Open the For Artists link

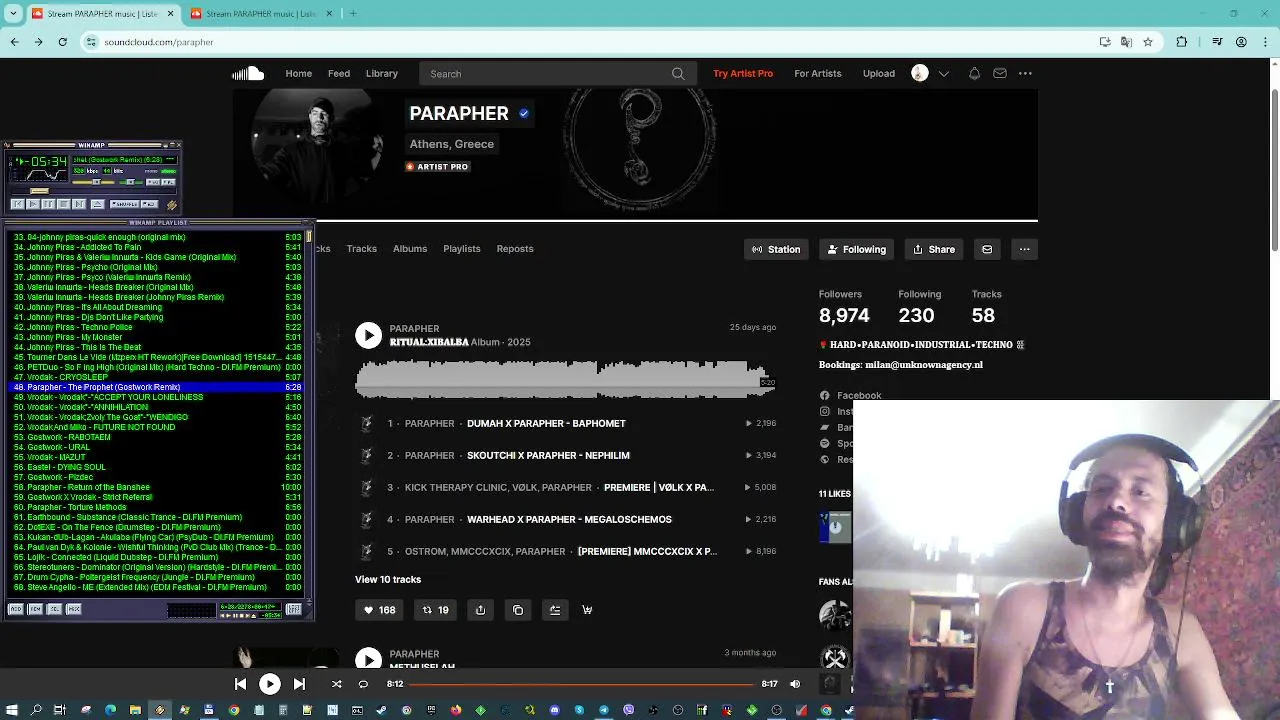pos(818,73)
